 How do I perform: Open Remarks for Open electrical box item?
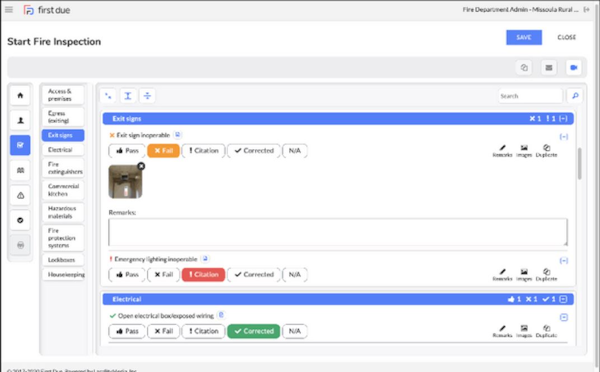coord(502,331)
